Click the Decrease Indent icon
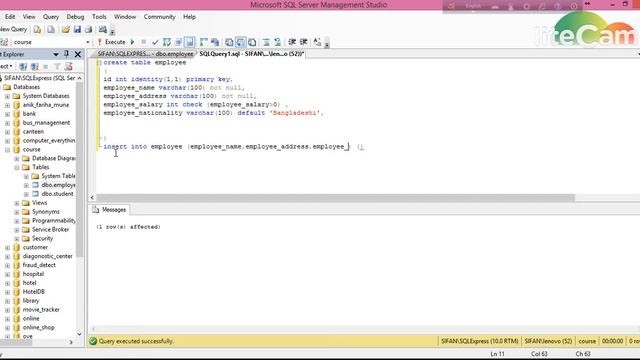The height and width of the screenshot is (360, 640). tap(292, 42)
